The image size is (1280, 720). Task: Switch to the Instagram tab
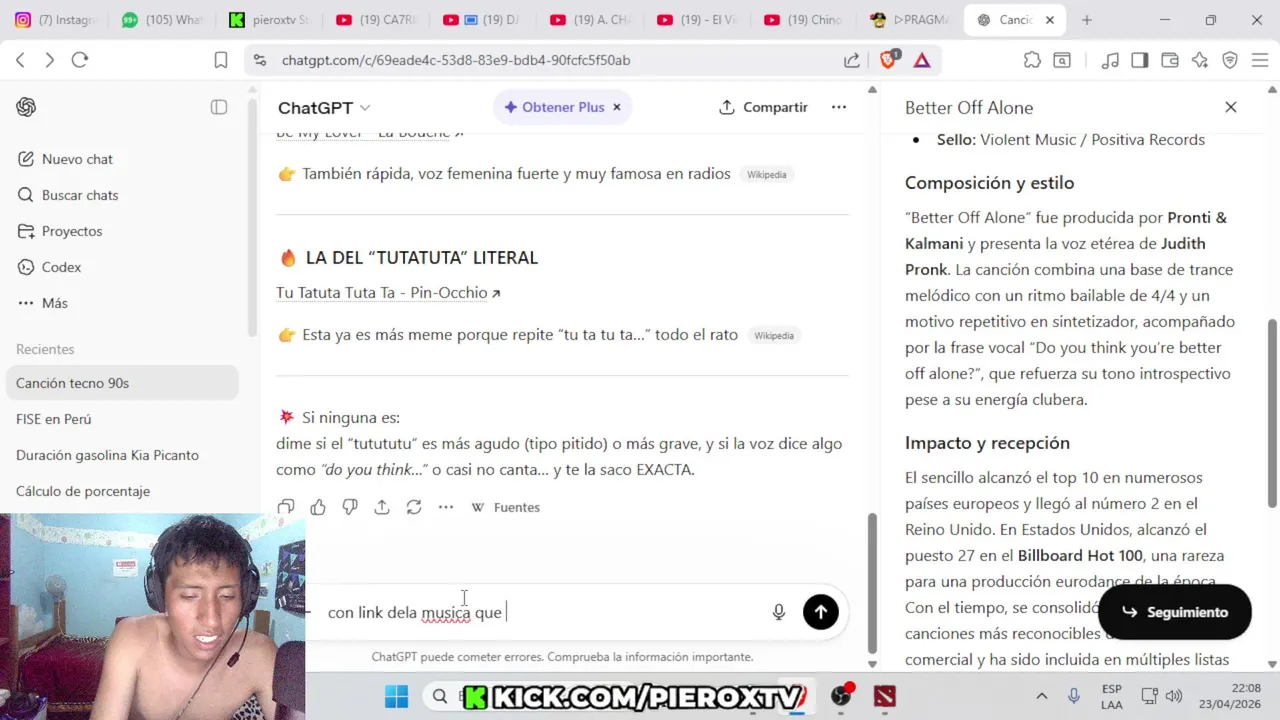click(x=56, y=20)
